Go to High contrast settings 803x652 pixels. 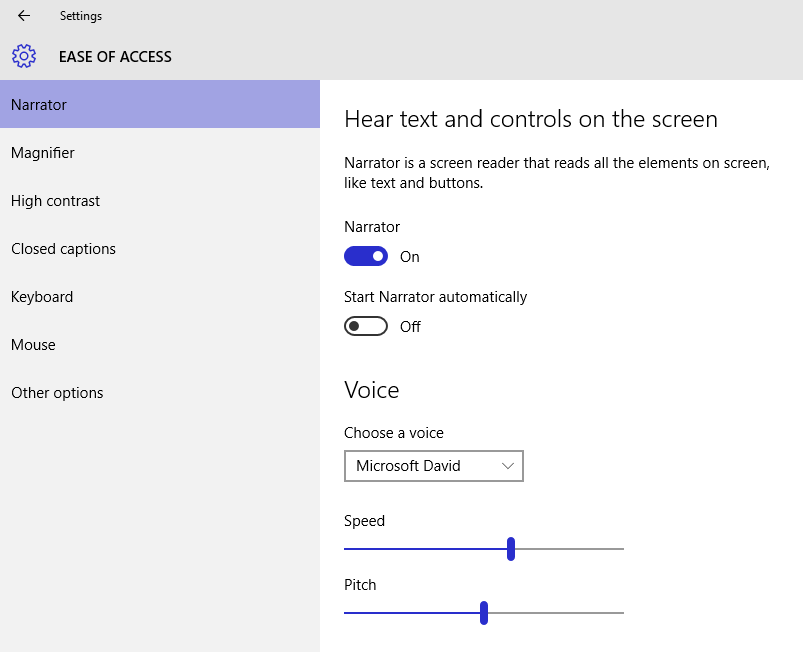(x=56, y=201)
